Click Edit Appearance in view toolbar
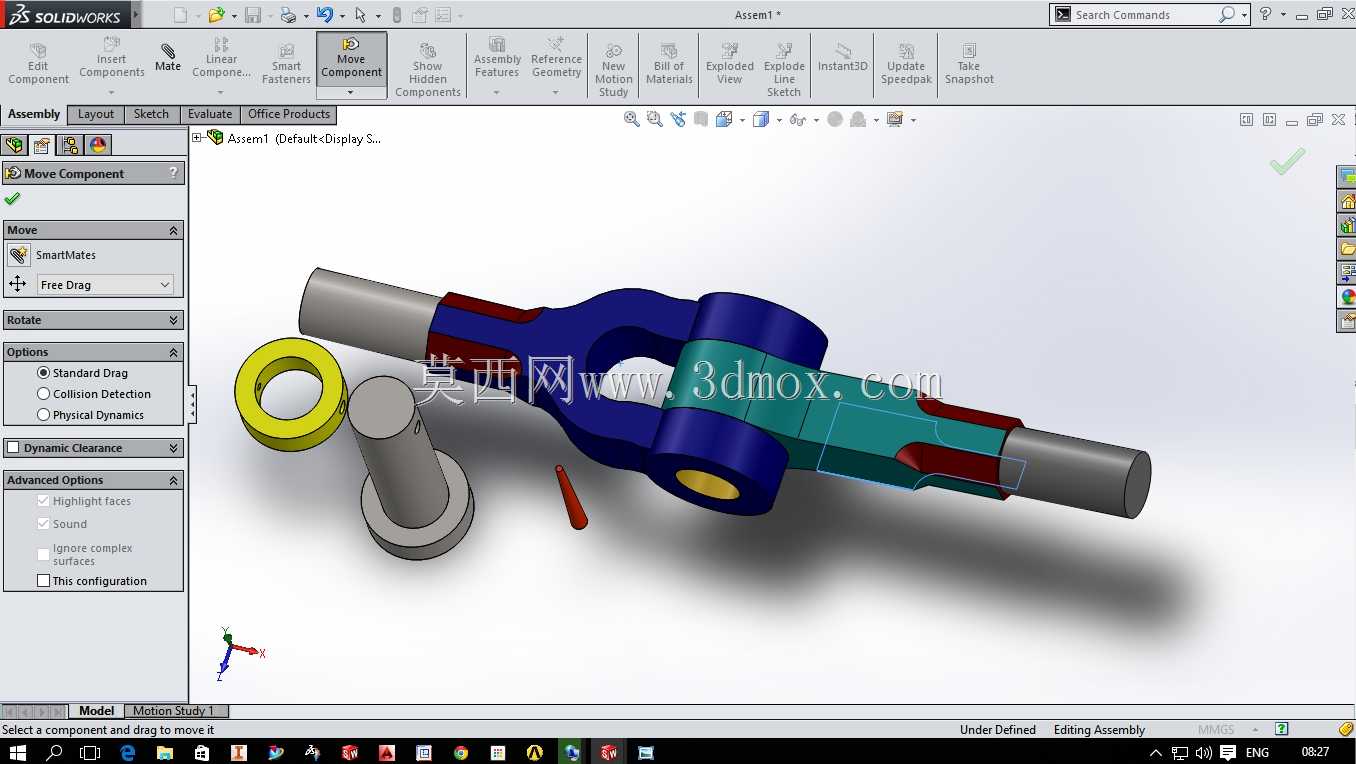 point(835,119)
